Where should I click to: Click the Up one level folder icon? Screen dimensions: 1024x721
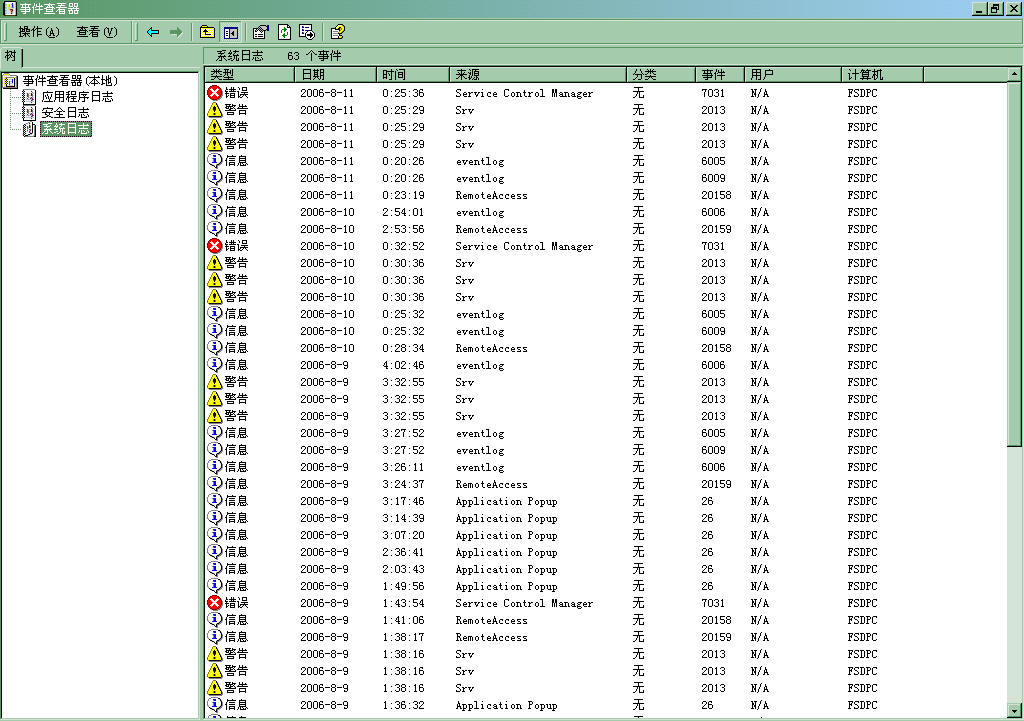pos(207,32)
